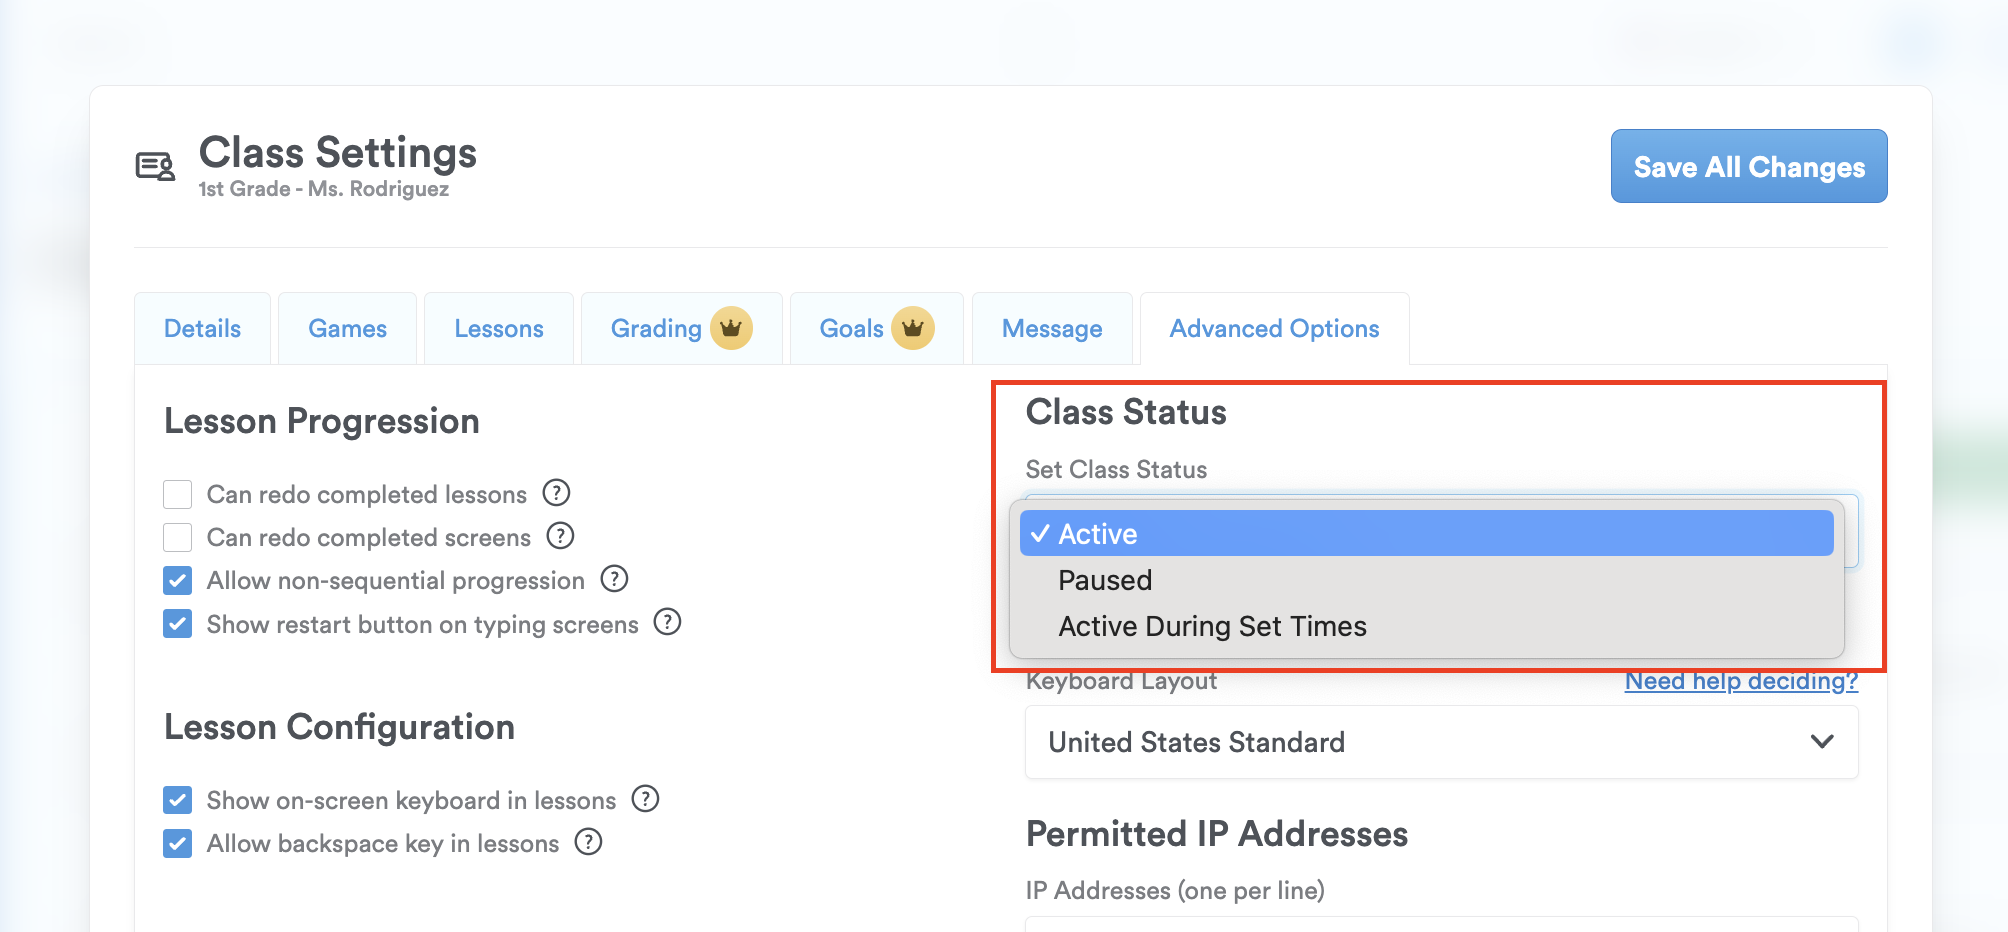The width and height of the screenshot is (2008, 932).
Task: Select 'Active During Set Times' option
Action: pos(1212,626)
